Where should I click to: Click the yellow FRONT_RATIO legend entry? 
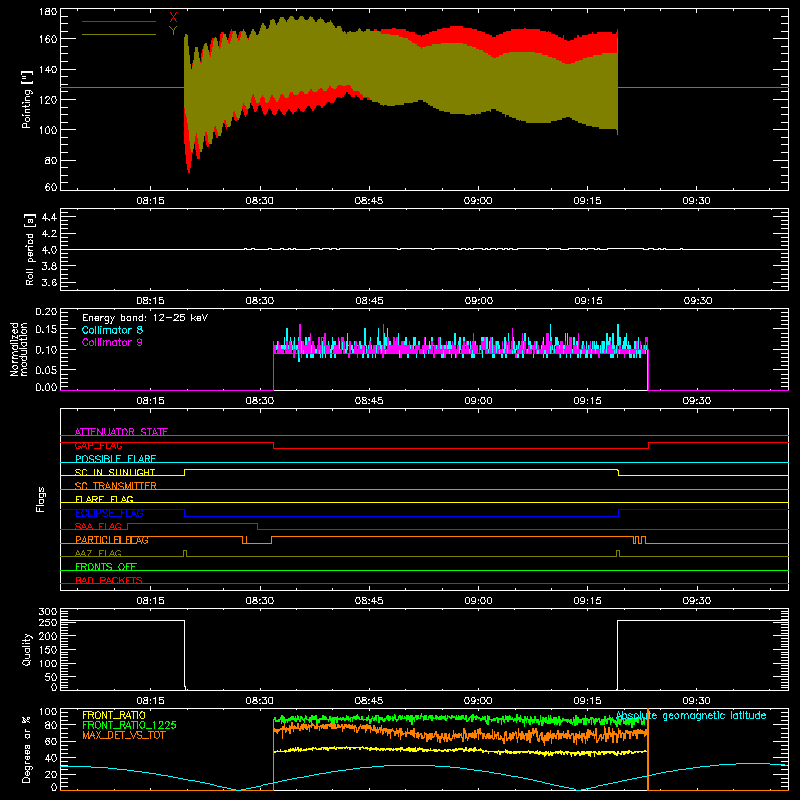coord(114,715)
